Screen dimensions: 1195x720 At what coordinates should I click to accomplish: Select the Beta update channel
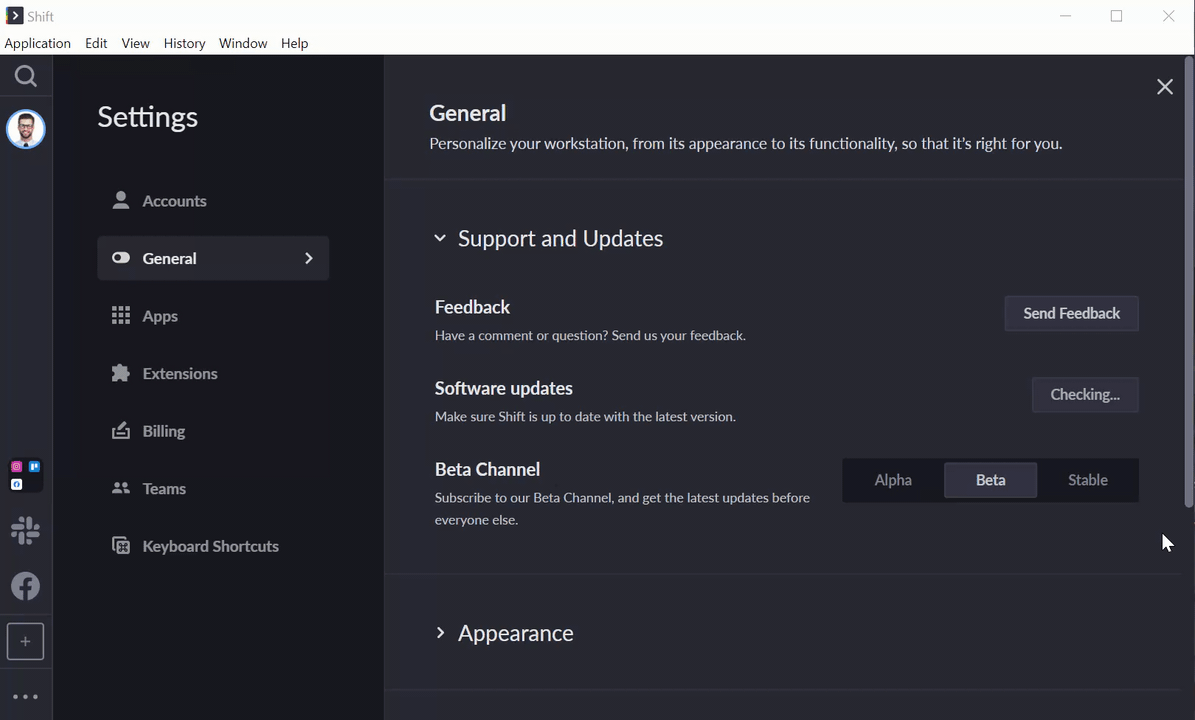click(x=990, y=480)
